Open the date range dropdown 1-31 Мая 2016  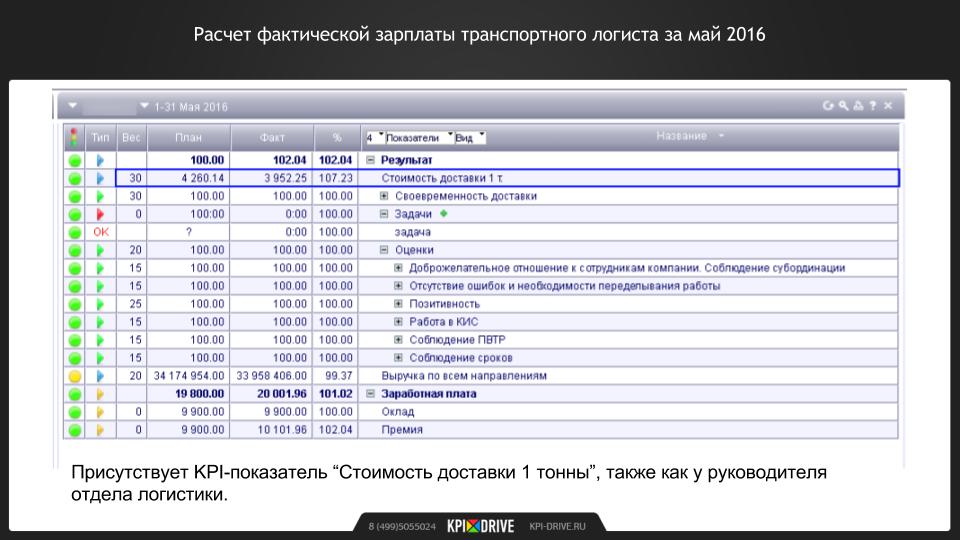click(x=144, y=106)
